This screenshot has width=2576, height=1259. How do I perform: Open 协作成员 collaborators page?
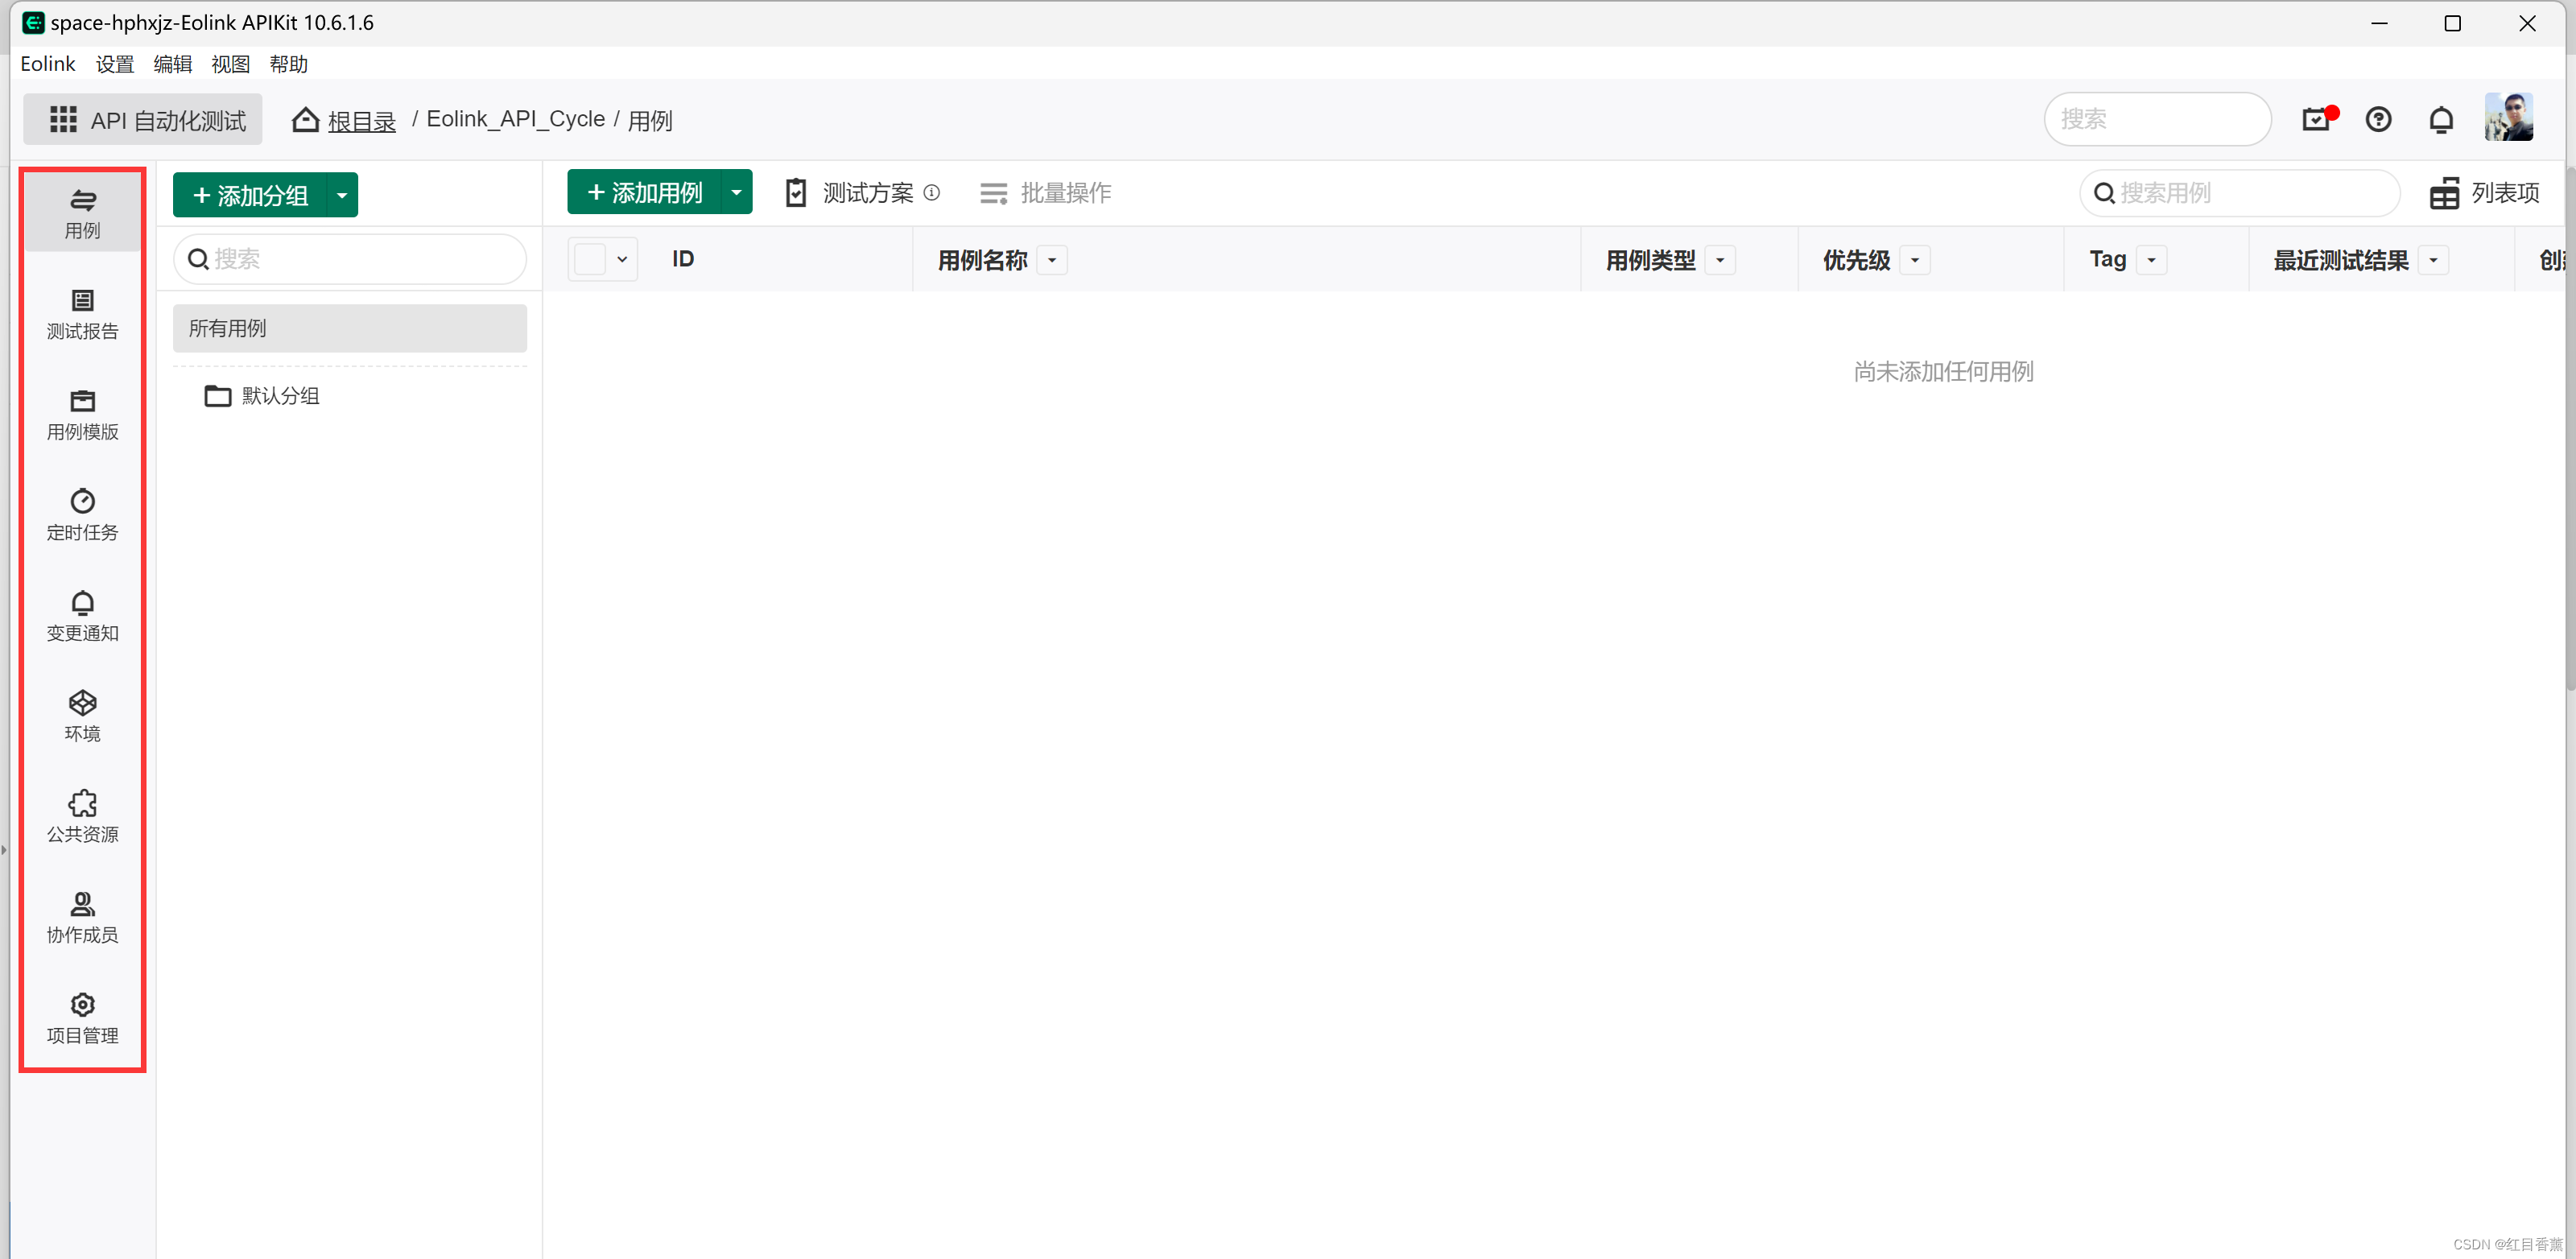click(x=82, y=918)
